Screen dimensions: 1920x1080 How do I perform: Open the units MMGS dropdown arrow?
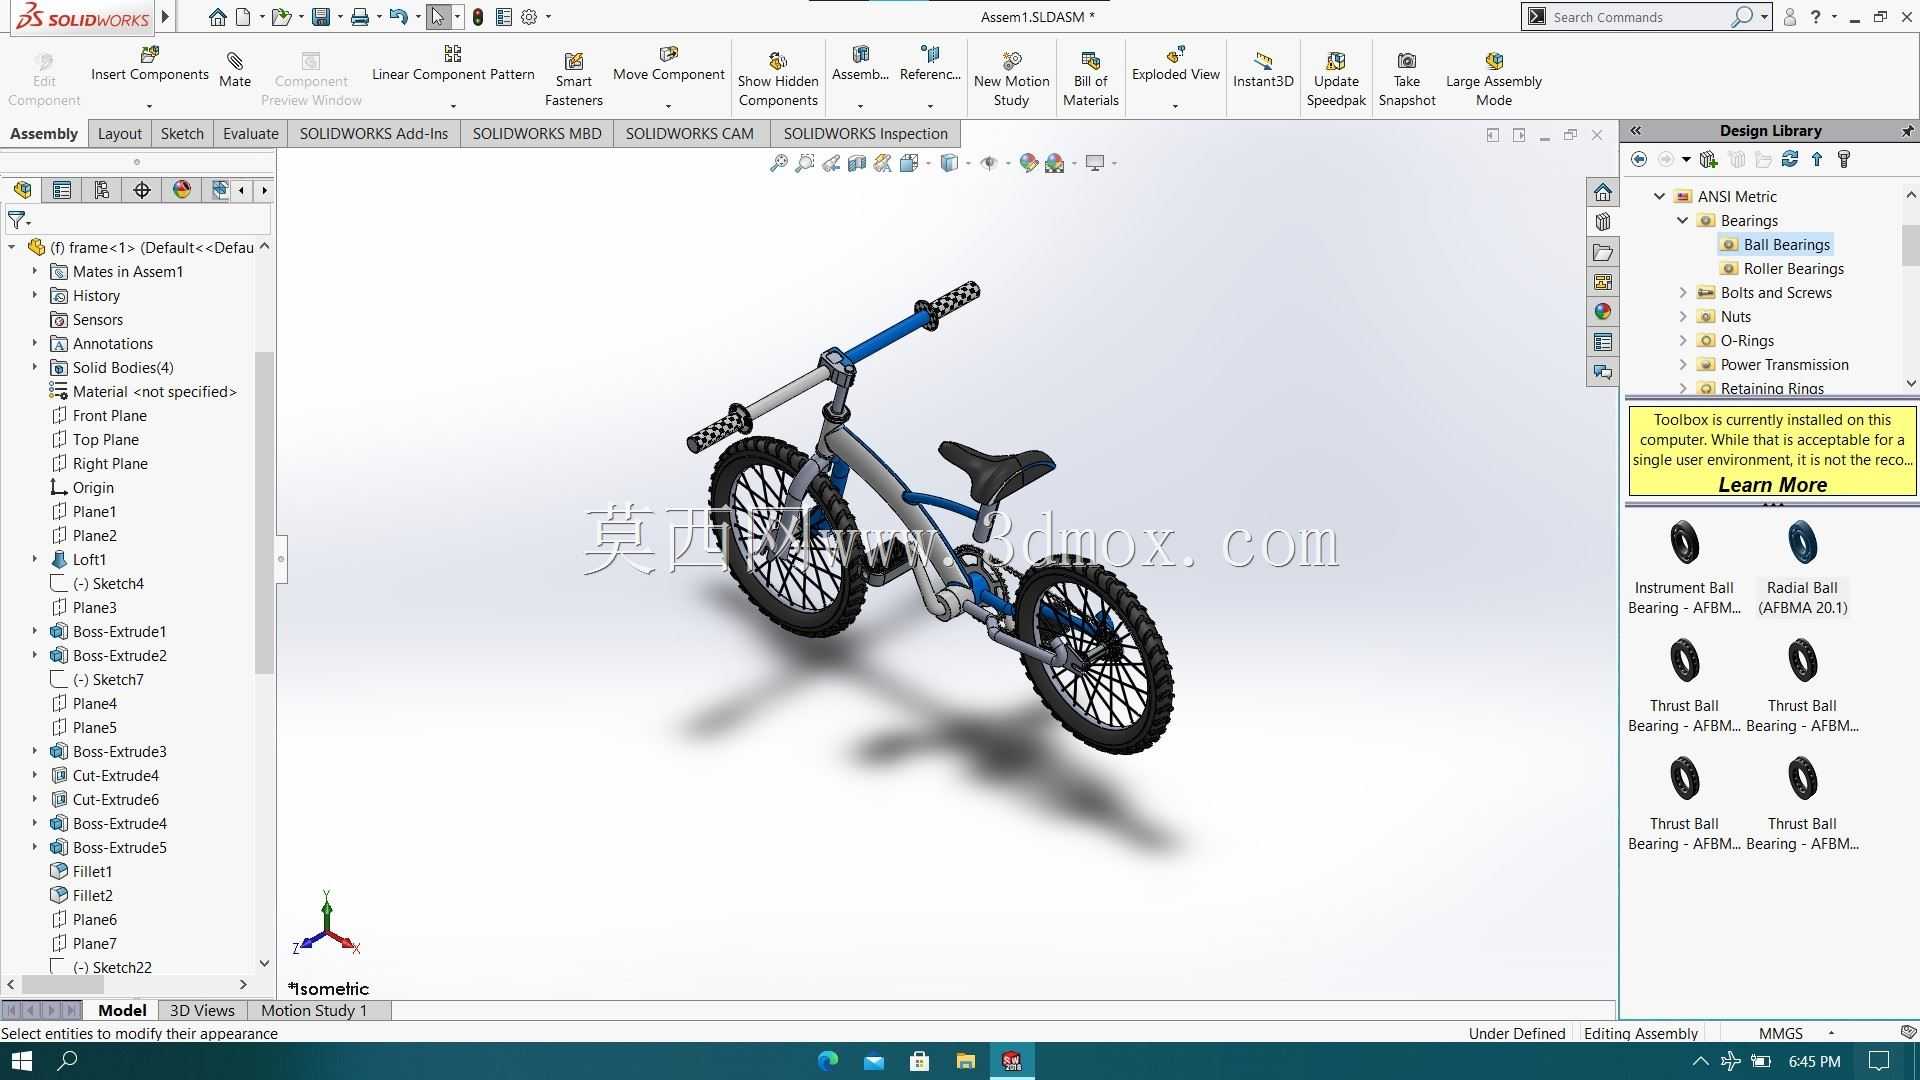click(x=1831, y=1033)
